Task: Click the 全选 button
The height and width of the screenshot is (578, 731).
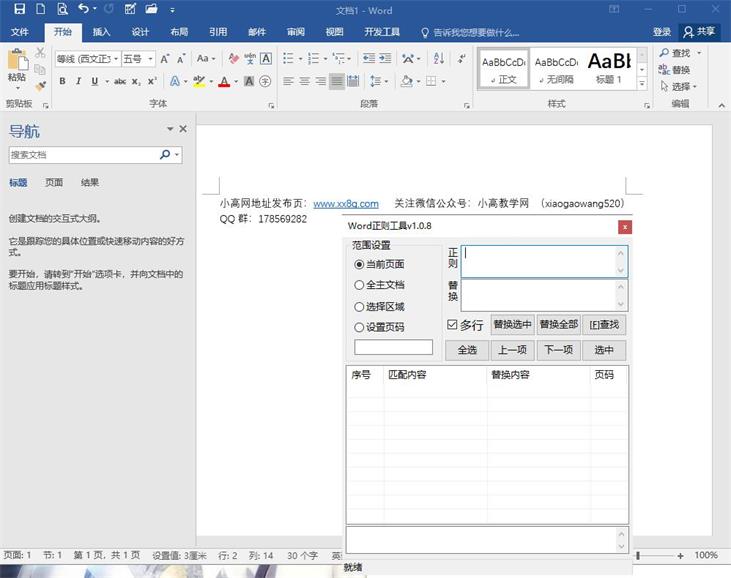Action: click(467, 350)
